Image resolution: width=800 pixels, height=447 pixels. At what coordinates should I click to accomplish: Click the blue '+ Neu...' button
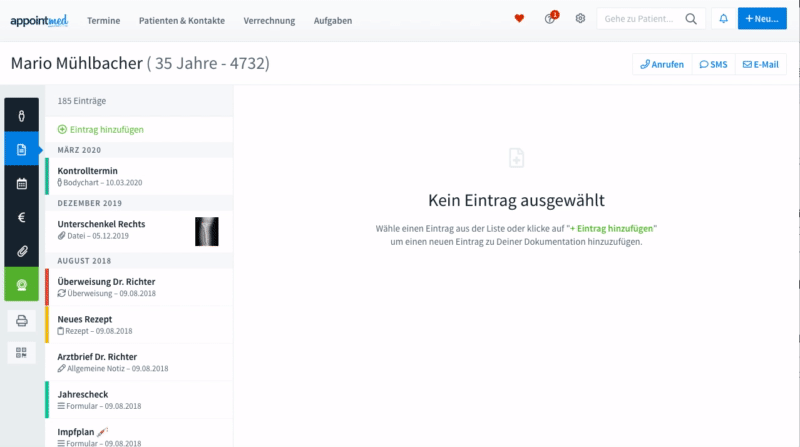point(762,19)
